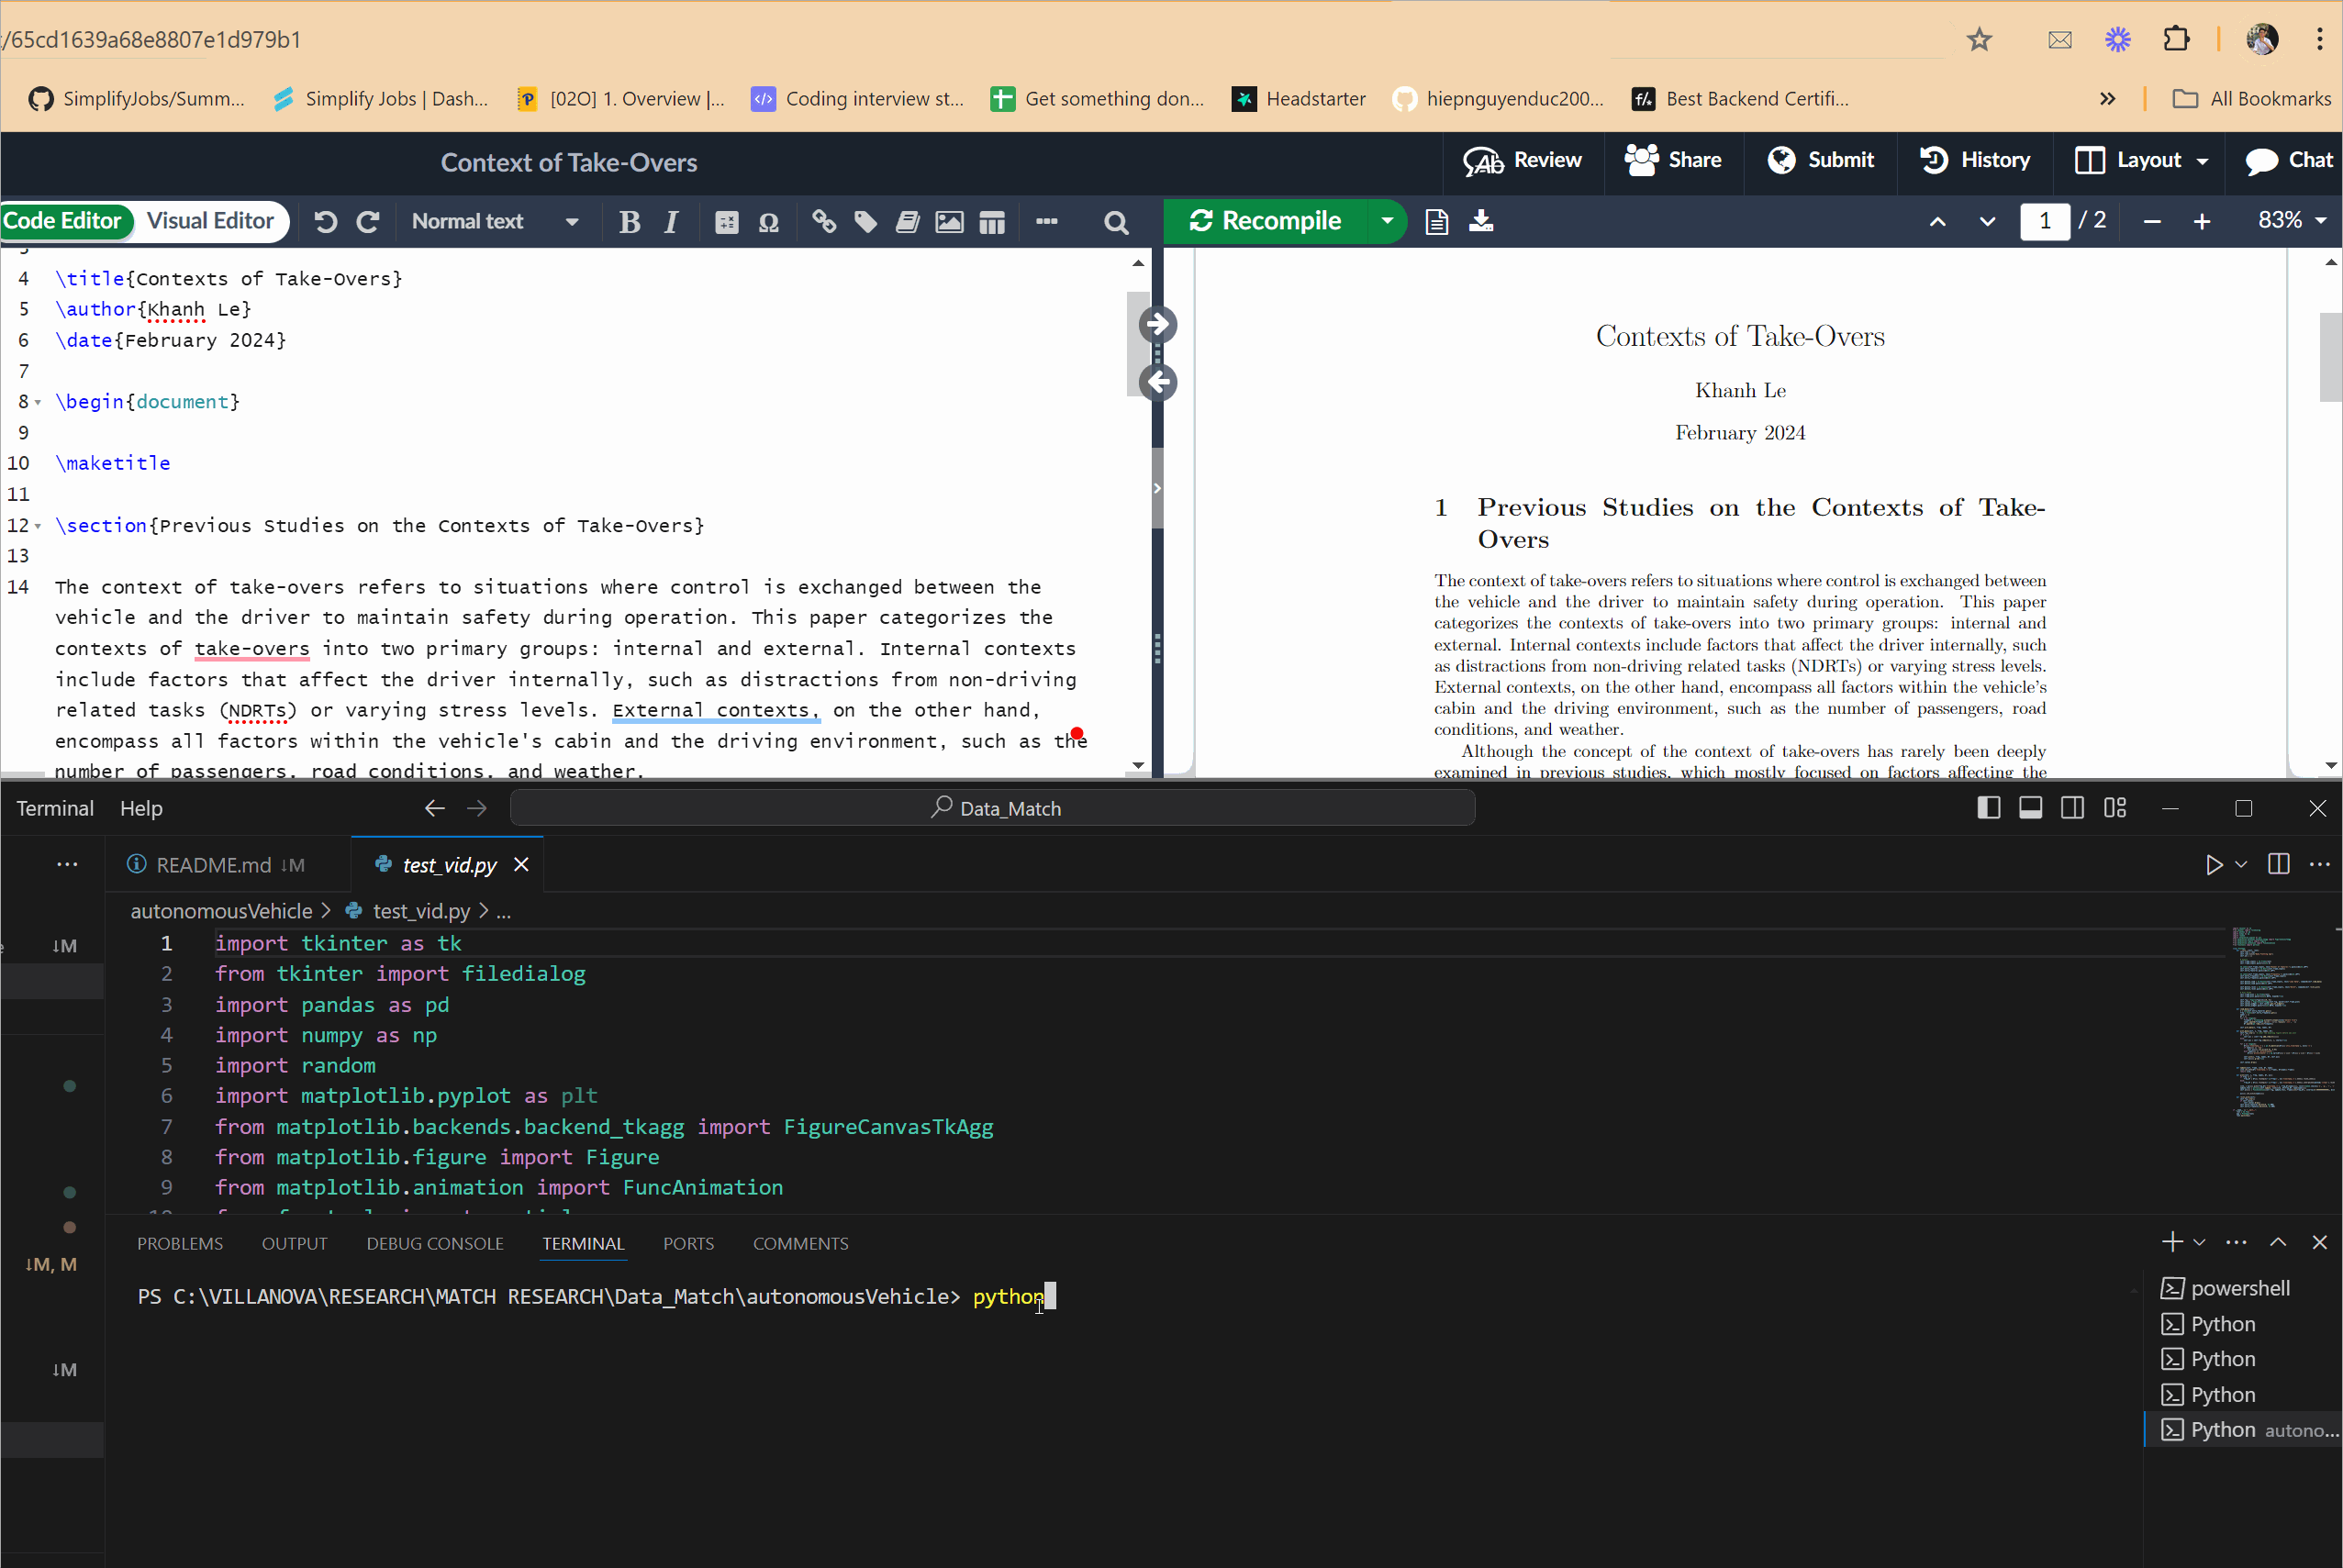Click the Italic formatting icon

click(x=671, y=222)
